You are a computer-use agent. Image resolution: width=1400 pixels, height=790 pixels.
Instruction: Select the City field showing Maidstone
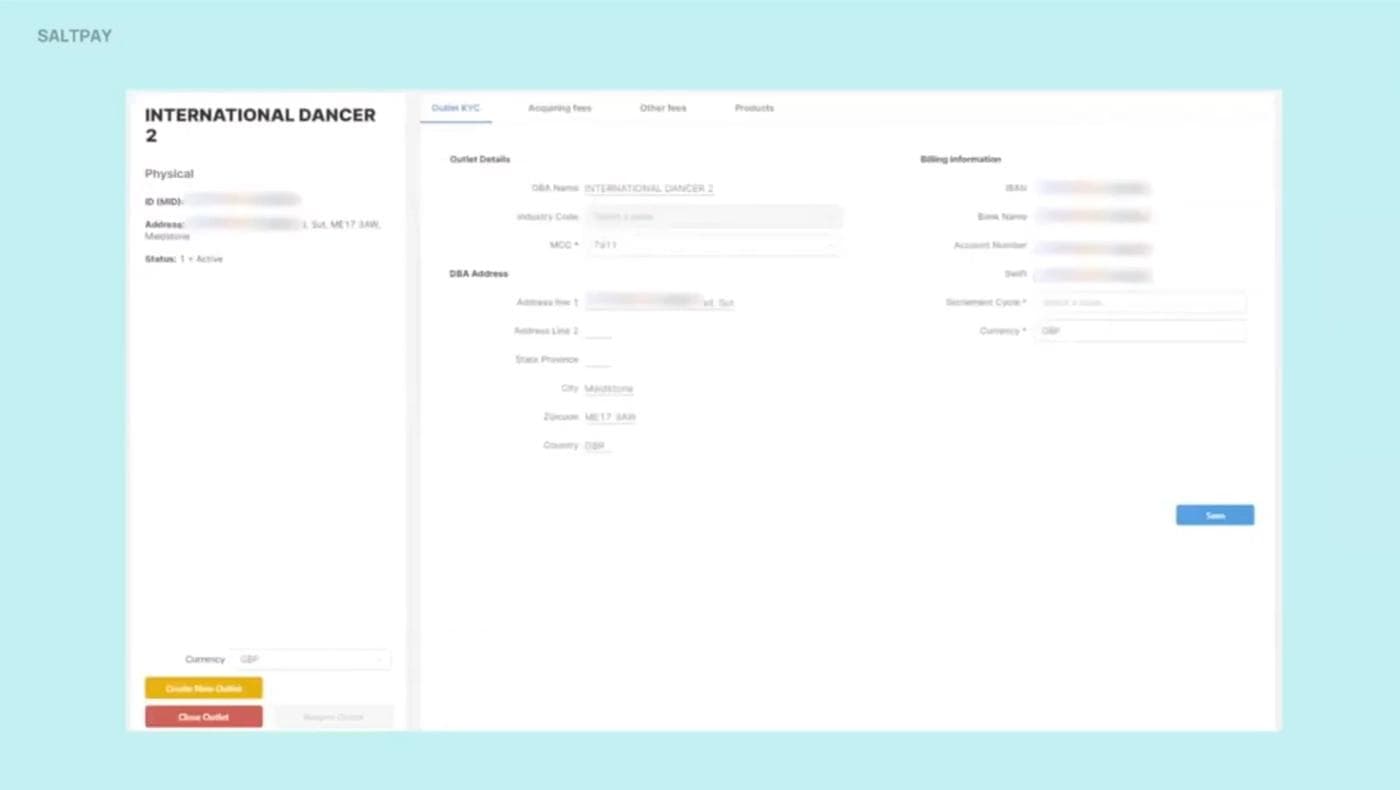(x=609, y=388)
